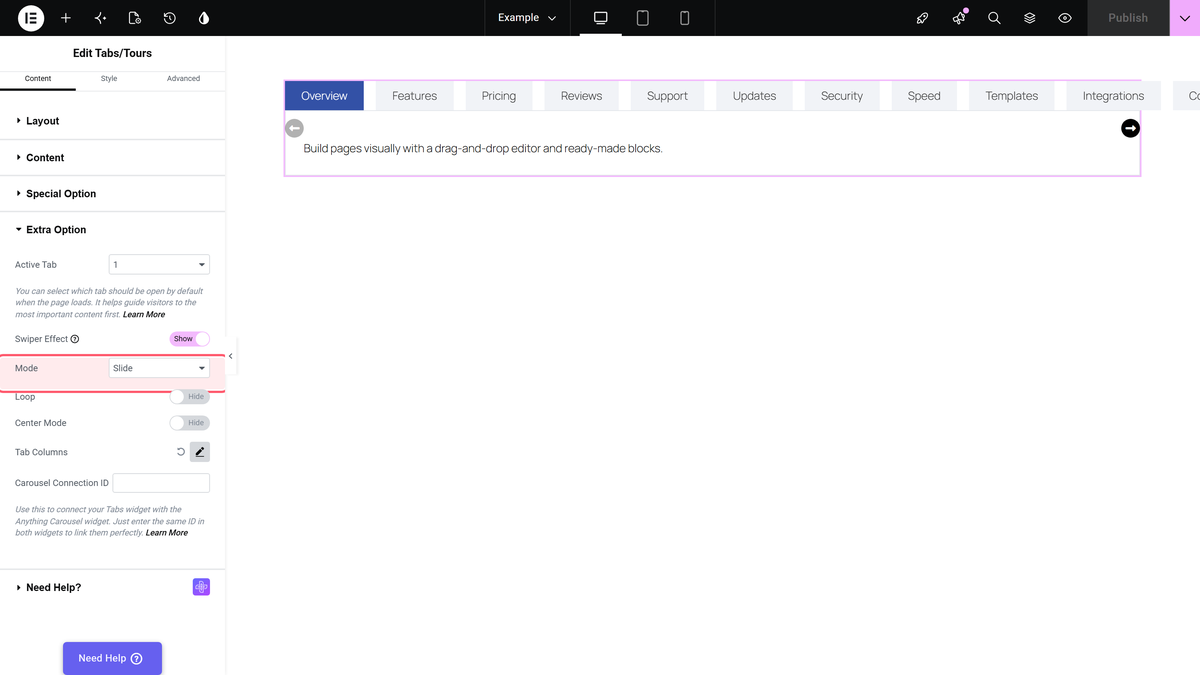The image size is (1200, 675).
Task: Open page document settings icon
Action: (x=135, y=18)
